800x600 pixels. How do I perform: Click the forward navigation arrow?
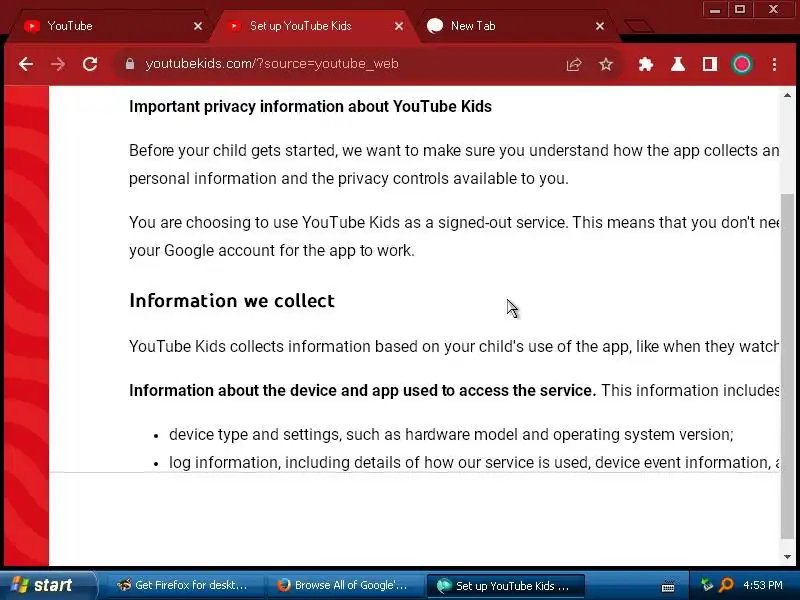[x=58, y=64]
